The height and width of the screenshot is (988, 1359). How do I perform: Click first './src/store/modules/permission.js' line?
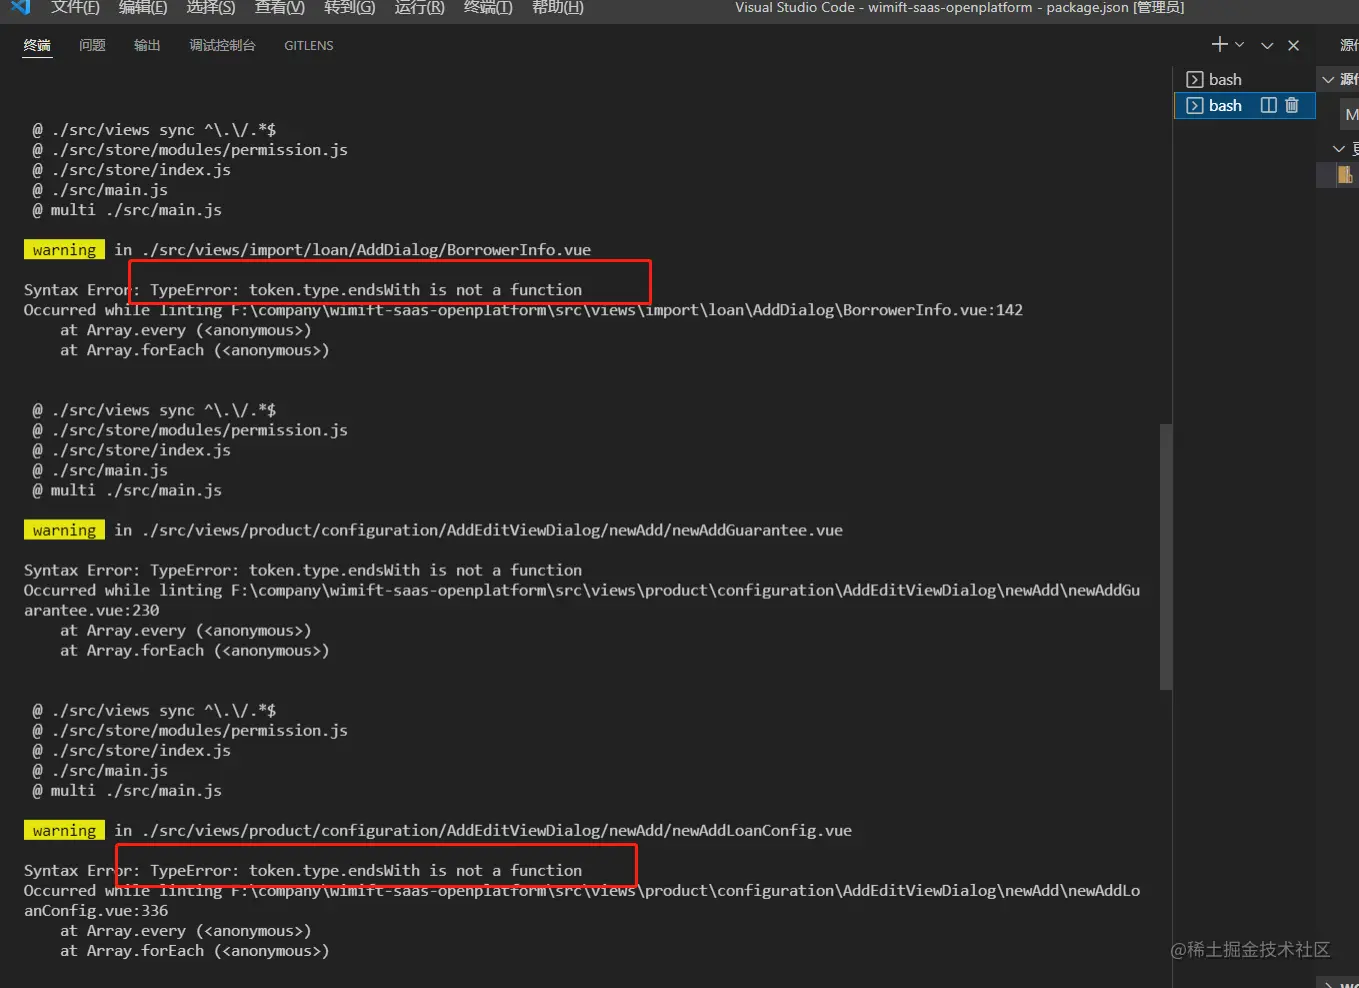point(190,150)
